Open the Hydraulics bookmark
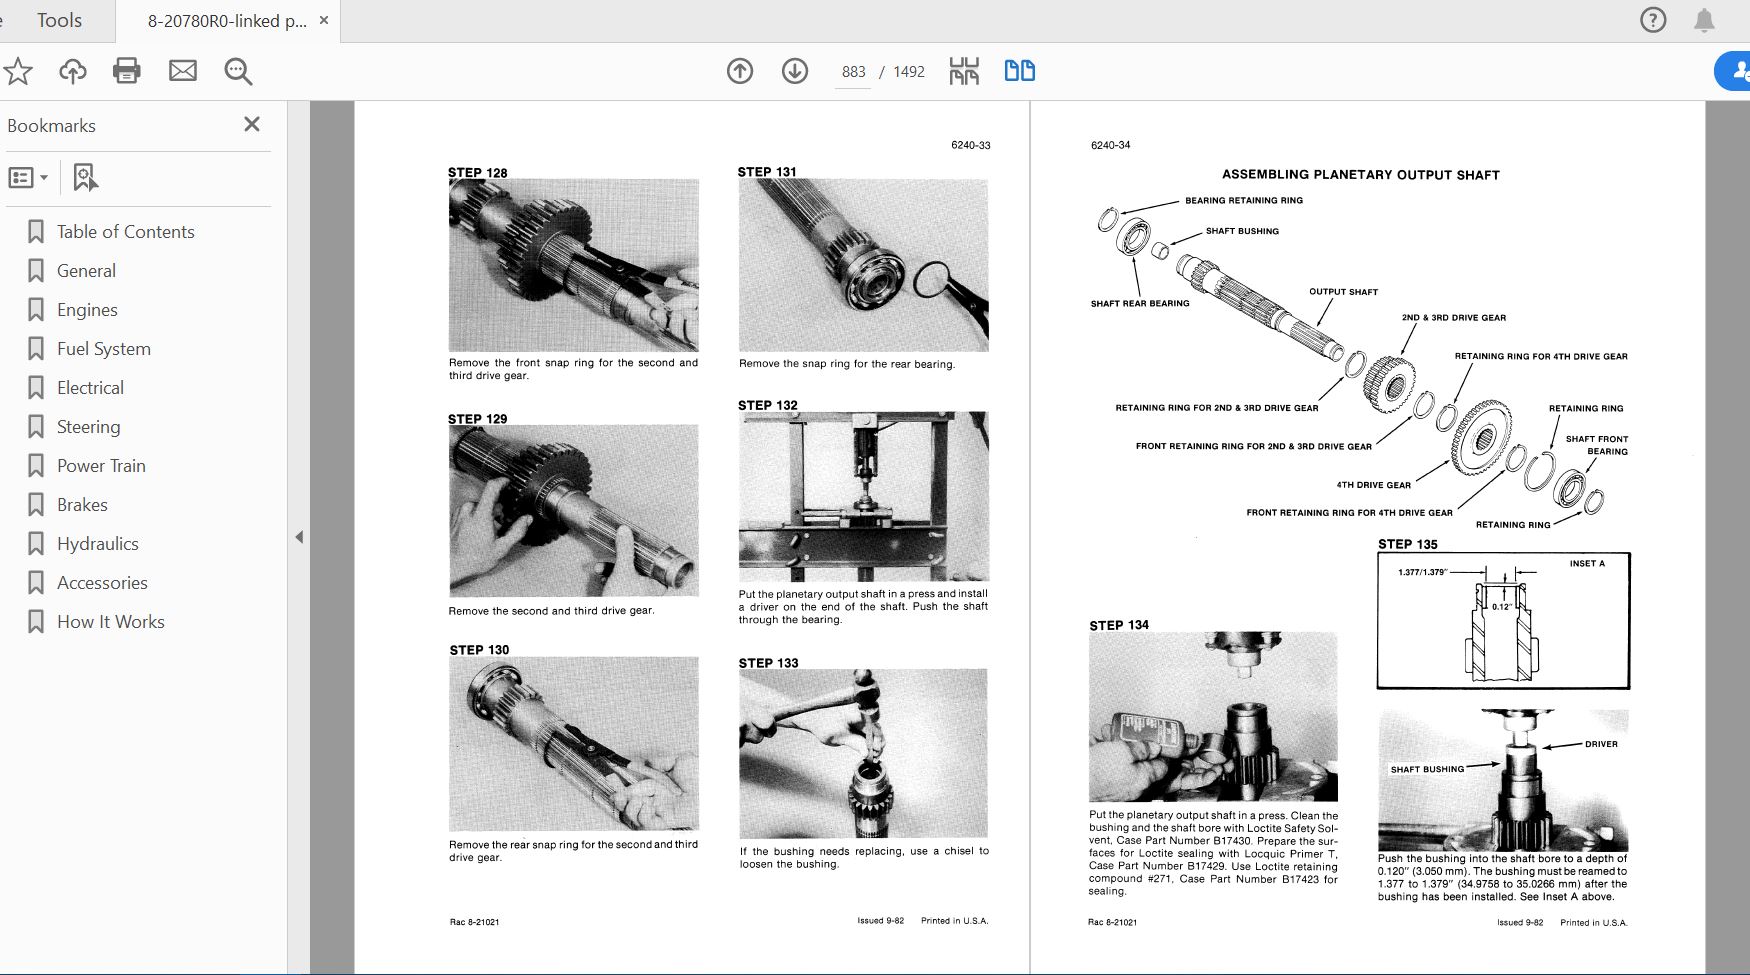Screen dimensions: 1750x975 pos(97,544)
